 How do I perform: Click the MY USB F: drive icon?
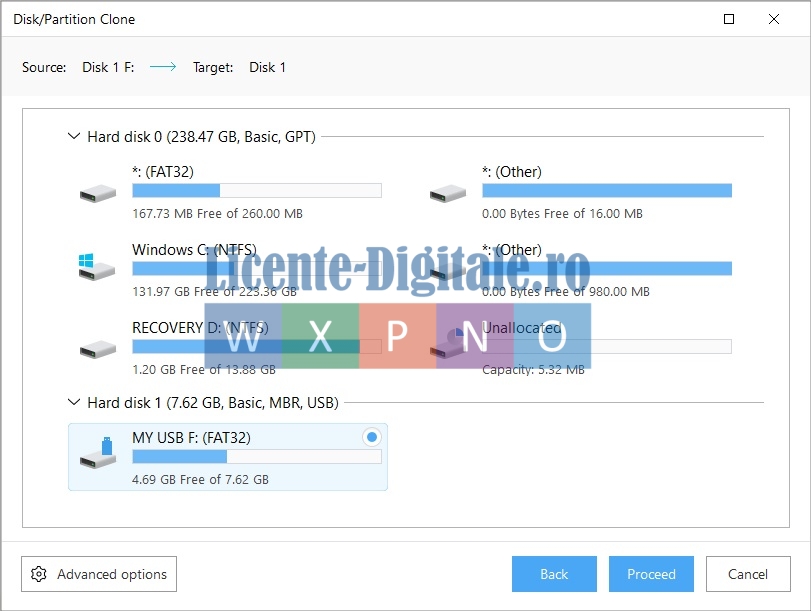click(x=98, y=453)
